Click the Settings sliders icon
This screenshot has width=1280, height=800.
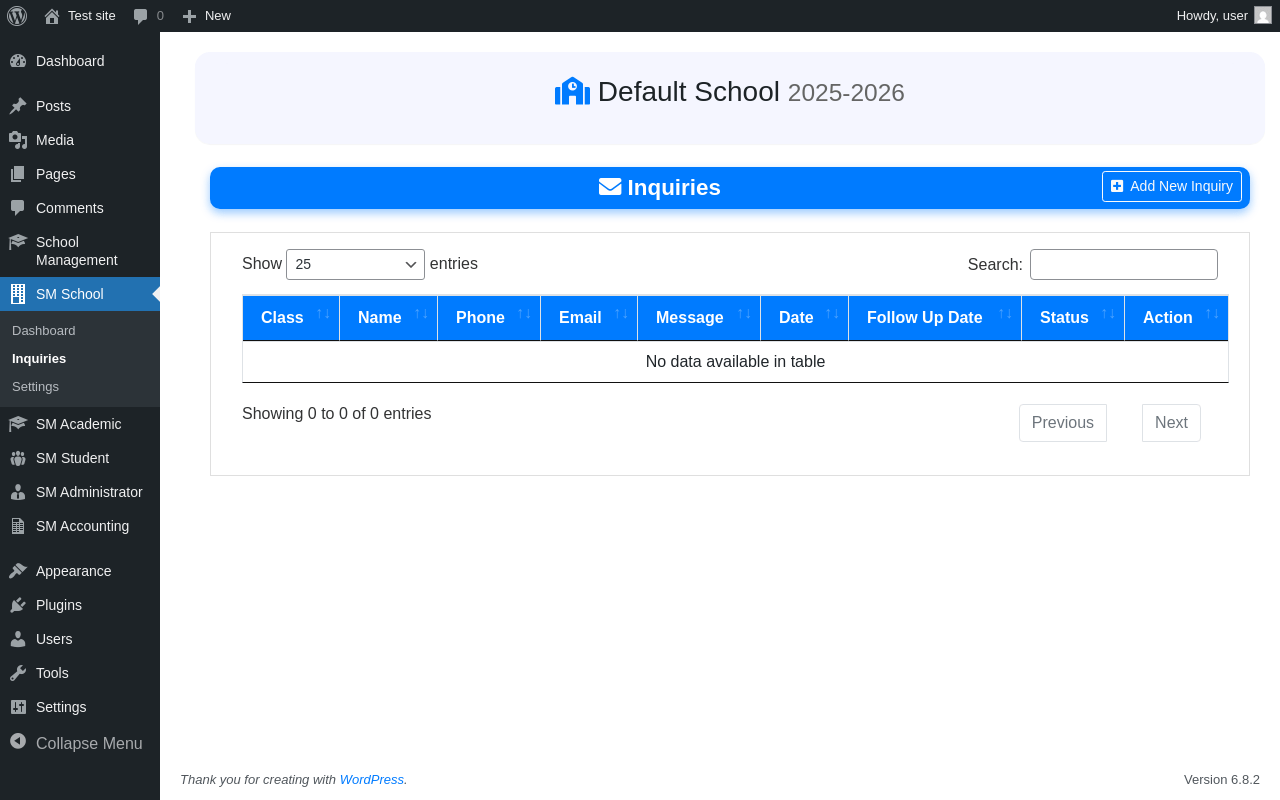18,707
